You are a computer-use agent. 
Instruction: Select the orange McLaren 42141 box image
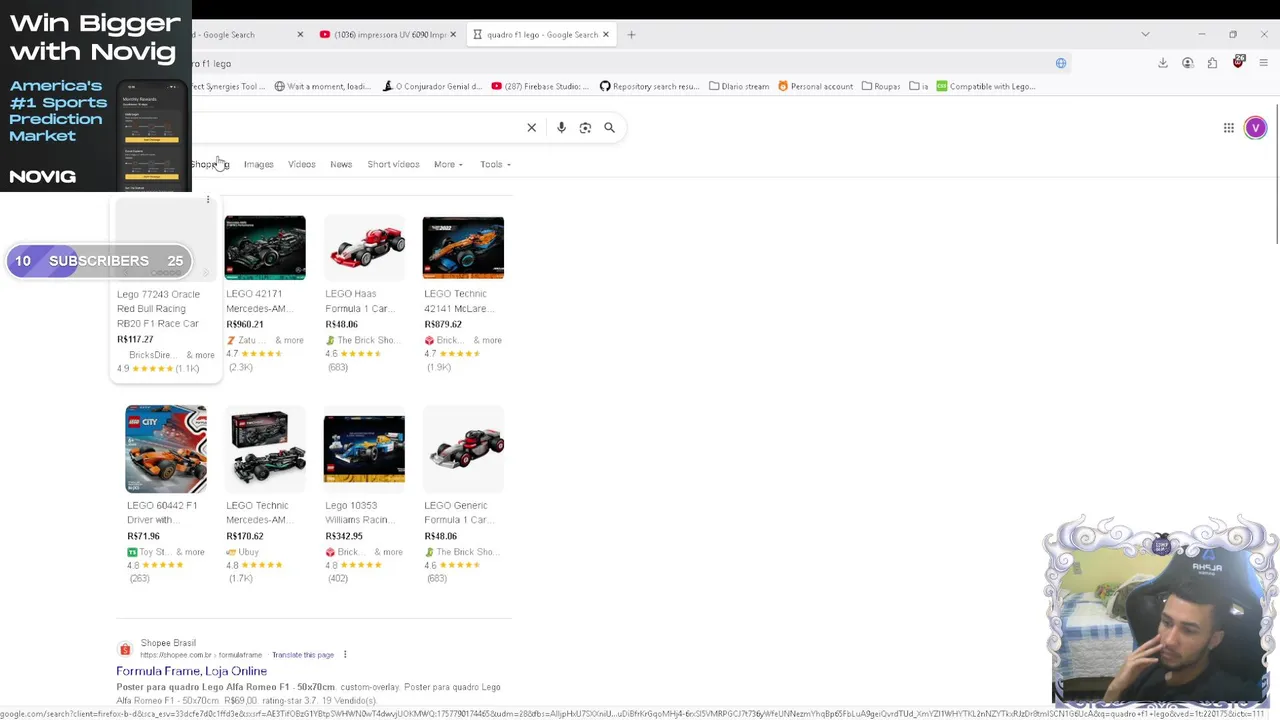click(463, 248)
